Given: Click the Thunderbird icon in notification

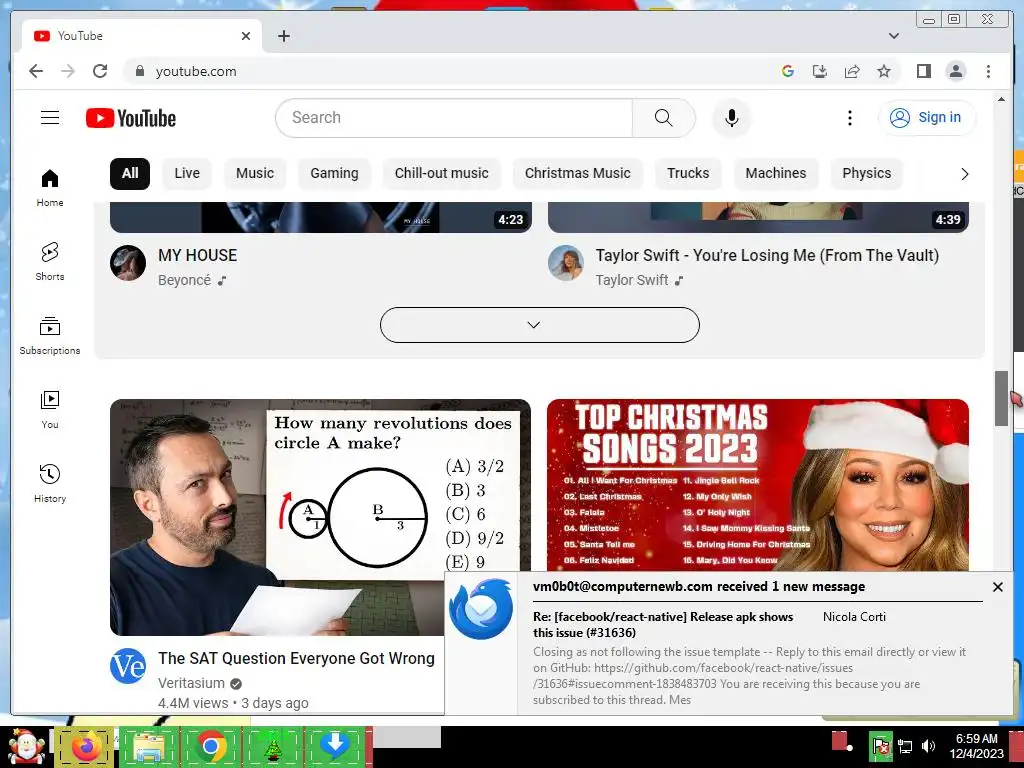Looking at the screenshot, I should [x=481, y=609].
